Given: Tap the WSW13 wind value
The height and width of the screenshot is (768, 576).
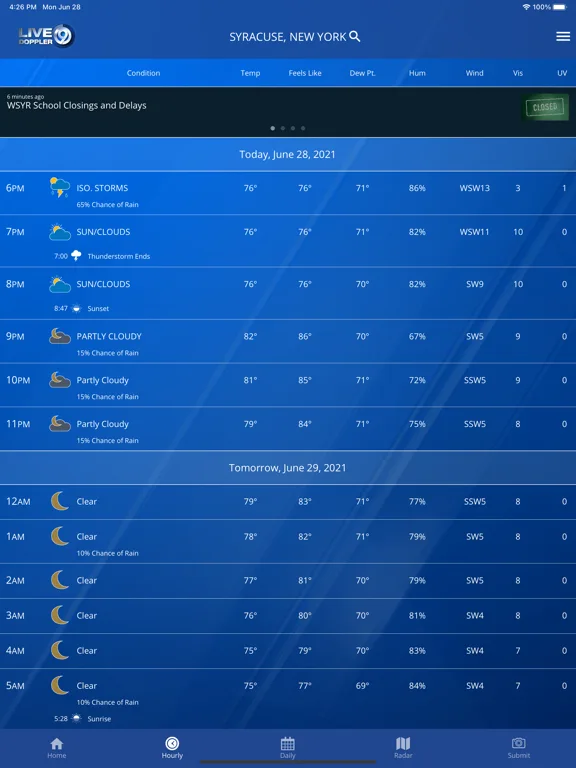Looking at the screenshot, I should tap(475, 188).
